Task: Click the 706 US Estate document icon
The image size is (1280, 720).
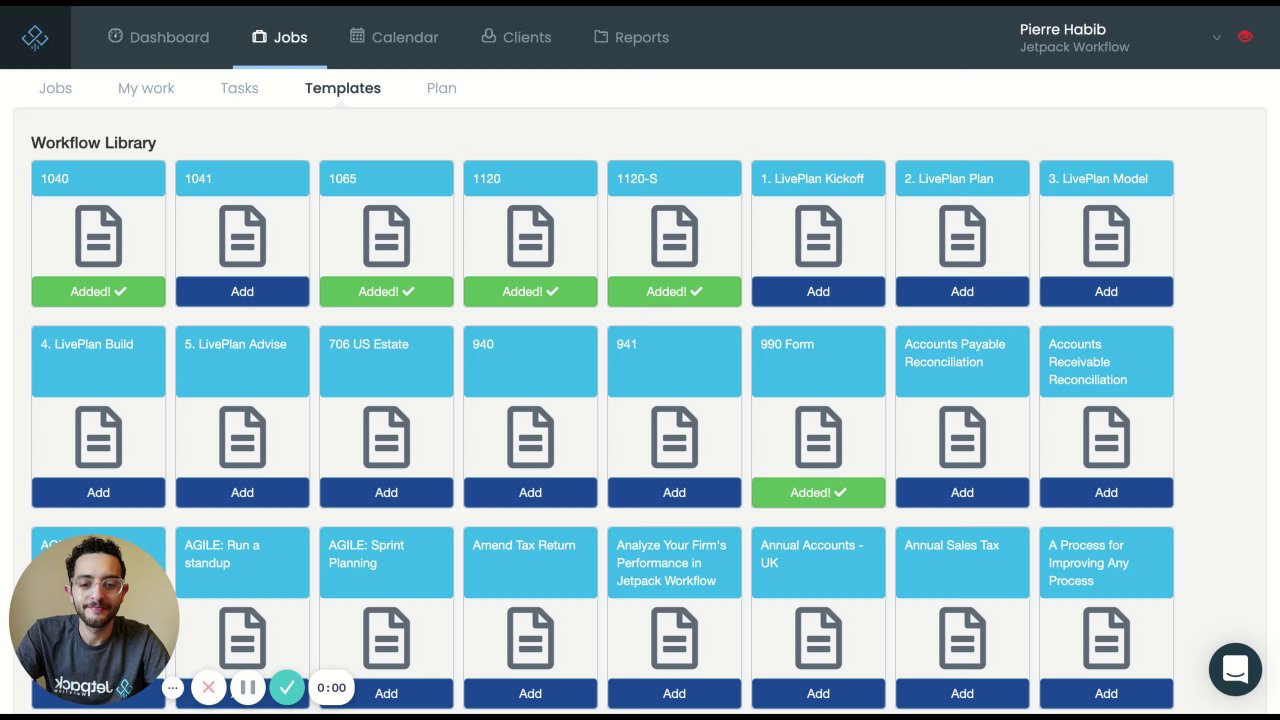Action: (x=386, y=437)
